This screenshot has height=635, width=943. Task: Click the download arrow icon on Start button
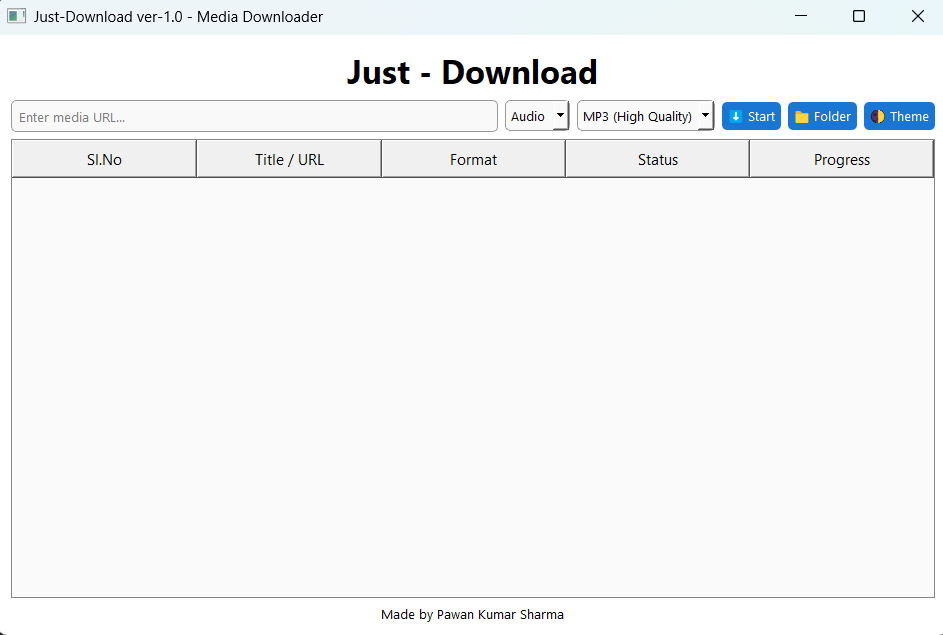[x=735, y=116]
